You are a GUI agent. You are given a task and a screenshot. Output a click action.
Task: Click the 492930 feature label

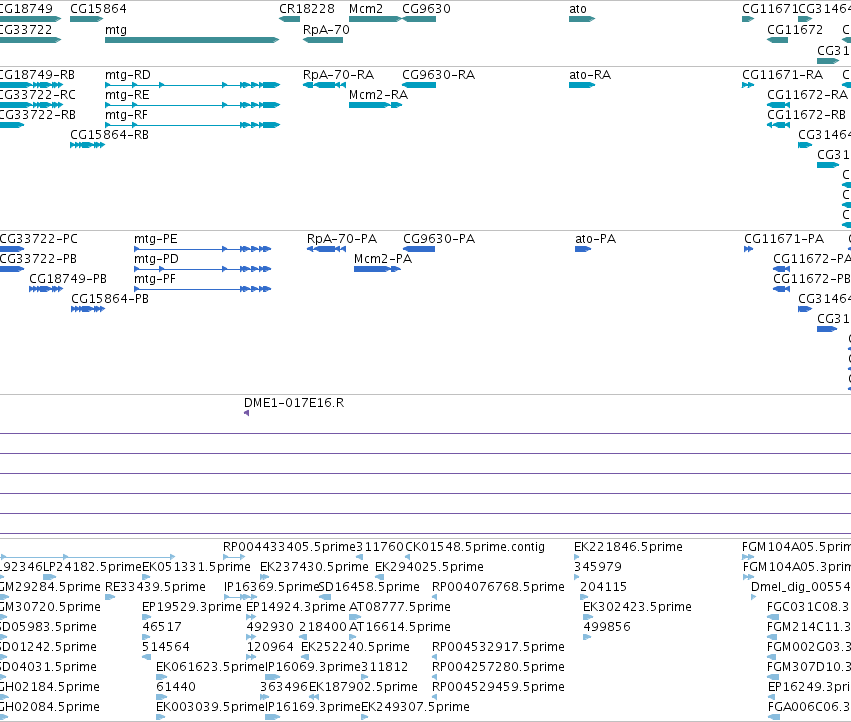[270, 627]
